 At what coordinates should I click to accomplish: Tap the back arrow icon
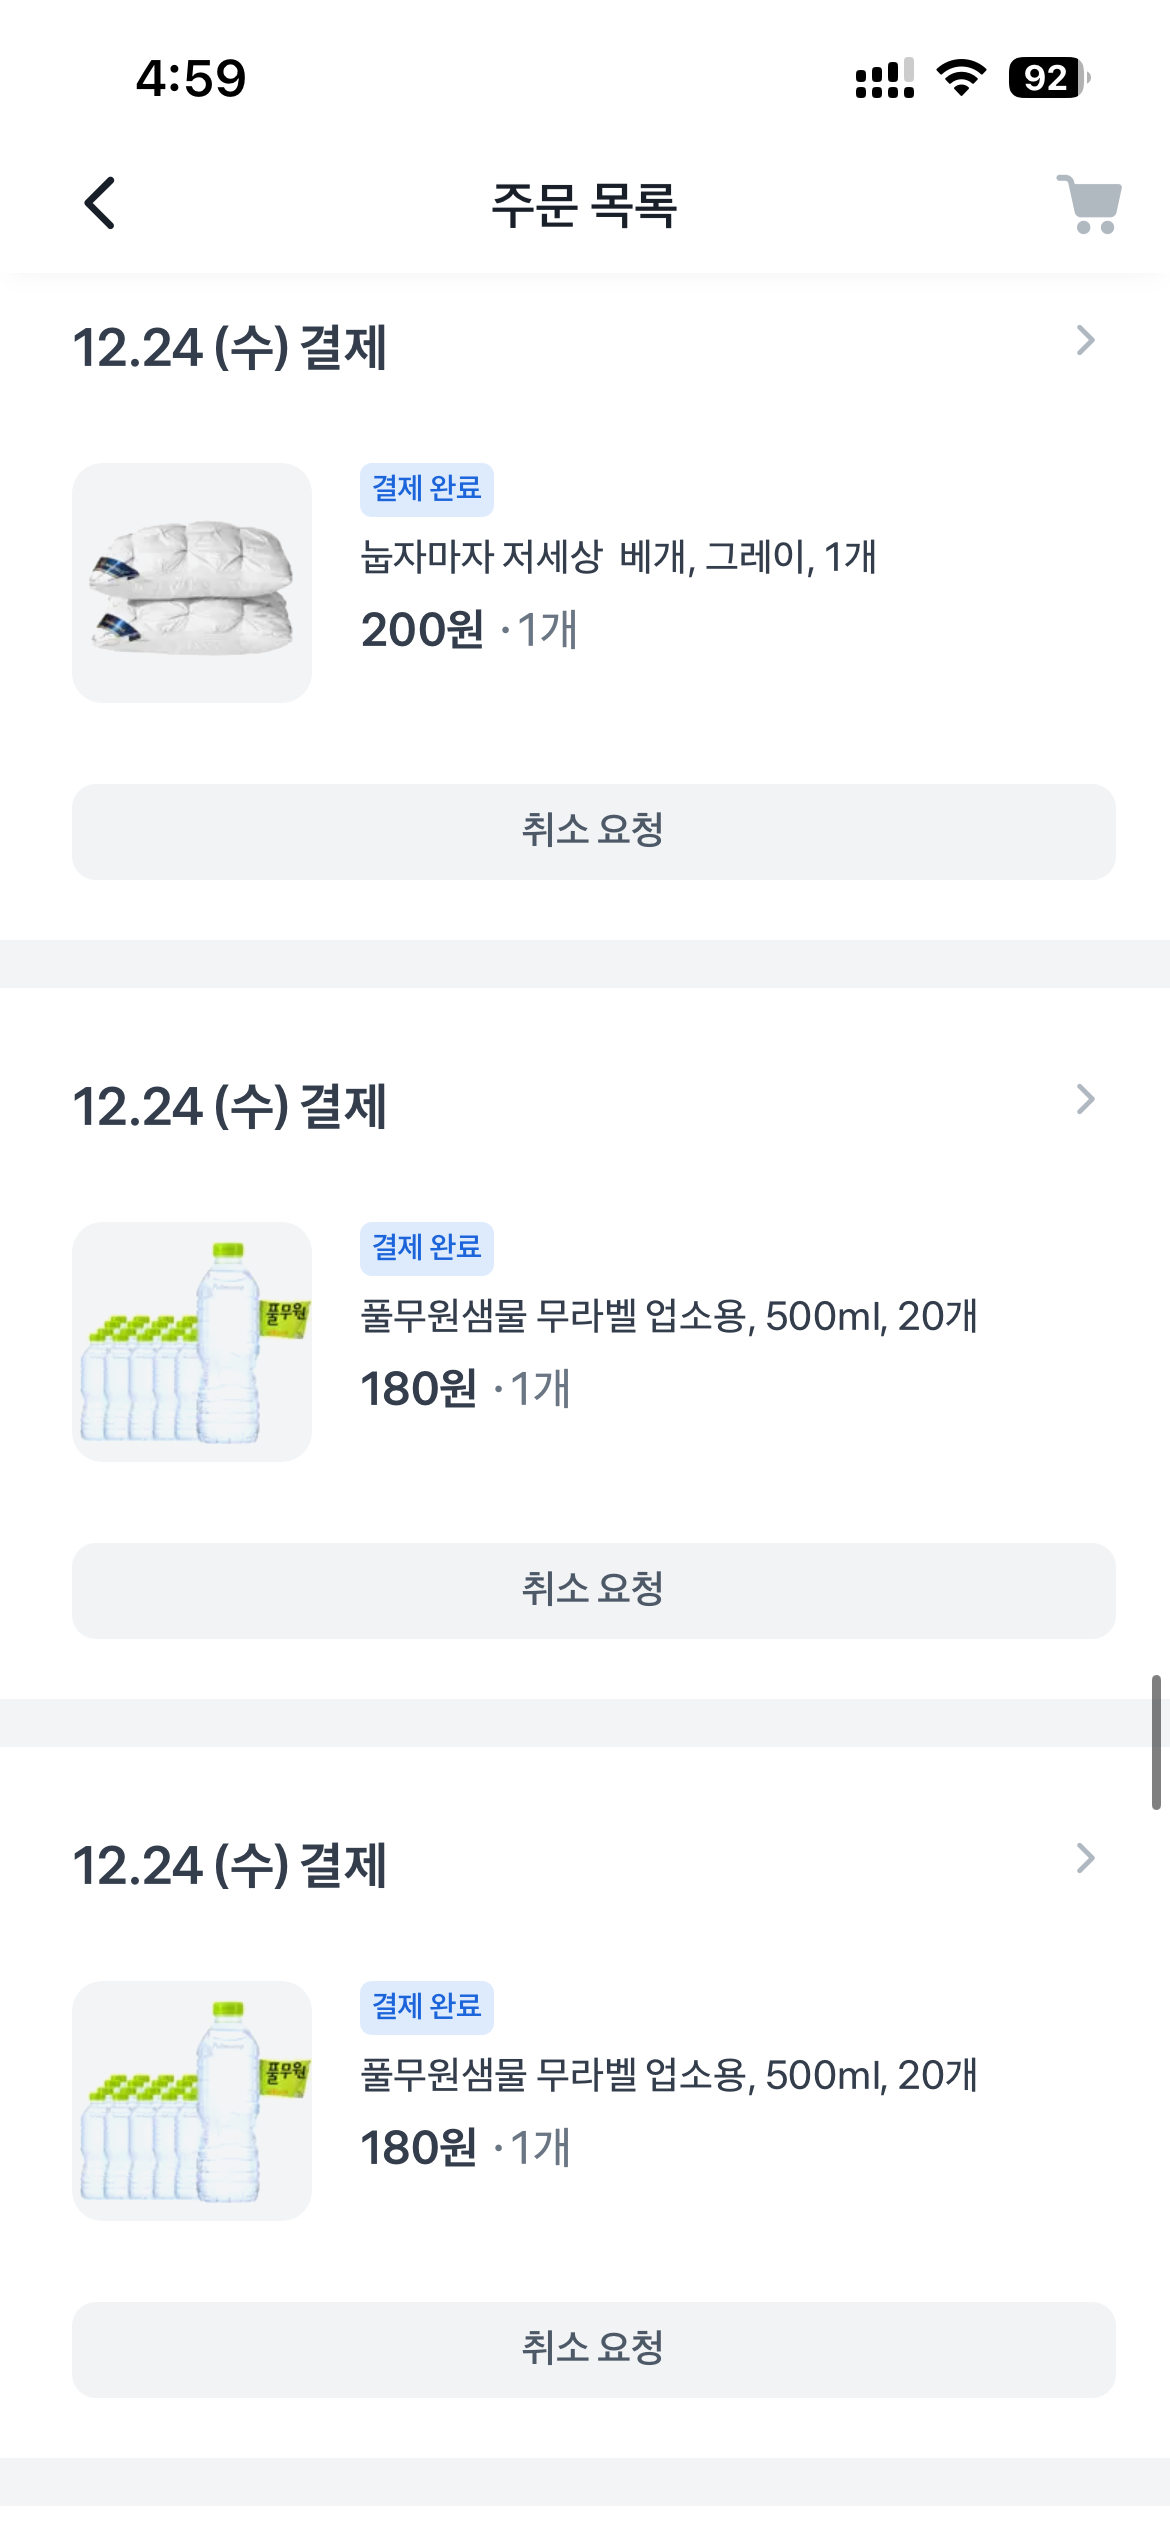pos(100,203)
